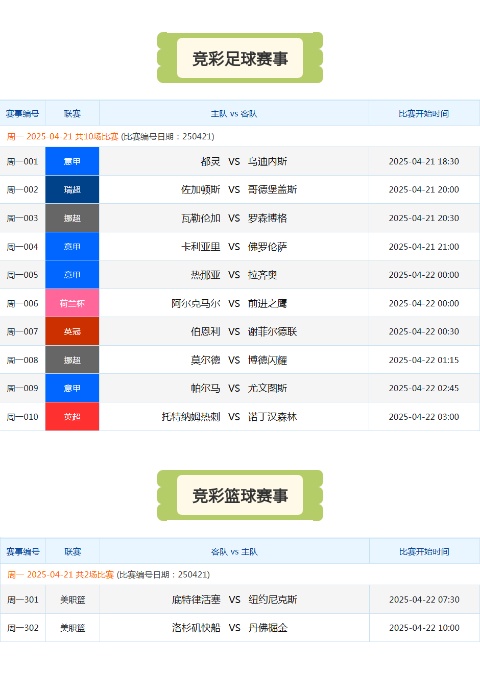Click start time 2025-04-22 03:00
The height and width of the screenshot is (690, 480).
click(424, 417)
